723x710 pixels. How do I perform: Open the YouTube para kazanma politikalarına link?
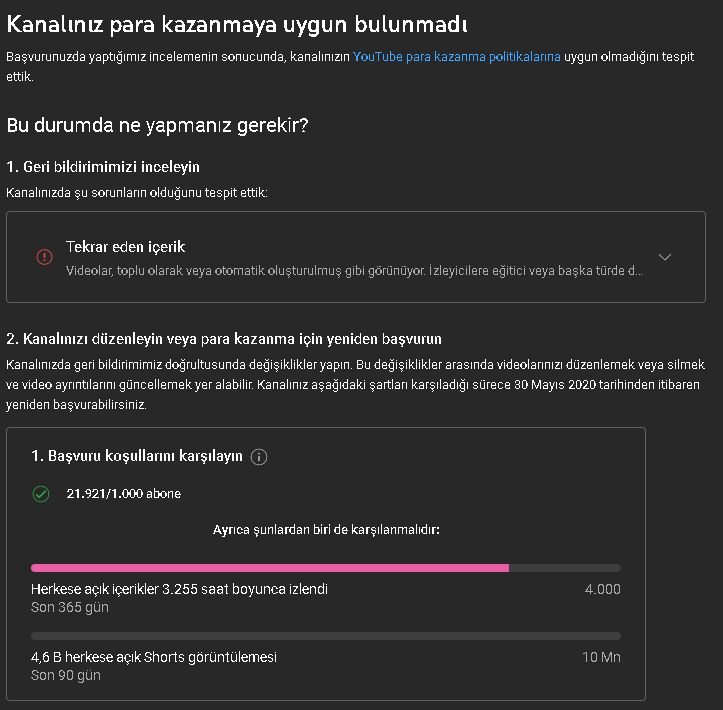(456, 57)
